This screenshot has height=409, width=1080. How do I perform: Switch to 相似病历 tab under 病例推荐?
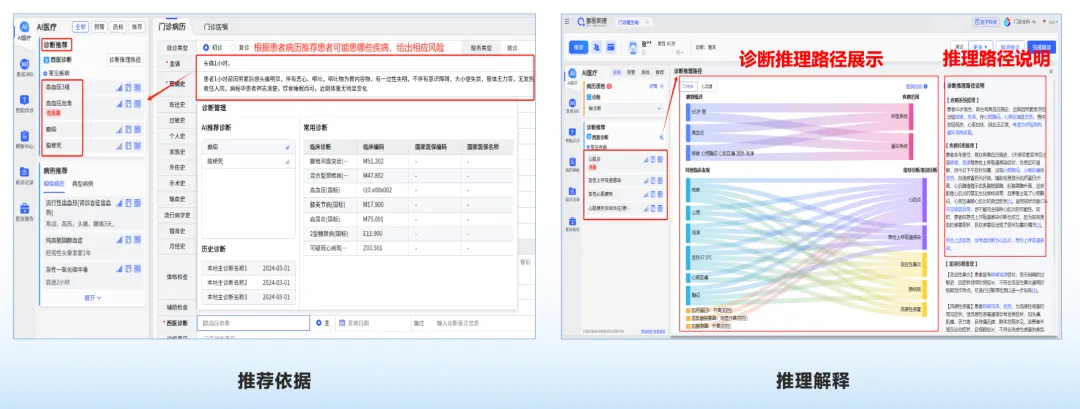point(54,184)
